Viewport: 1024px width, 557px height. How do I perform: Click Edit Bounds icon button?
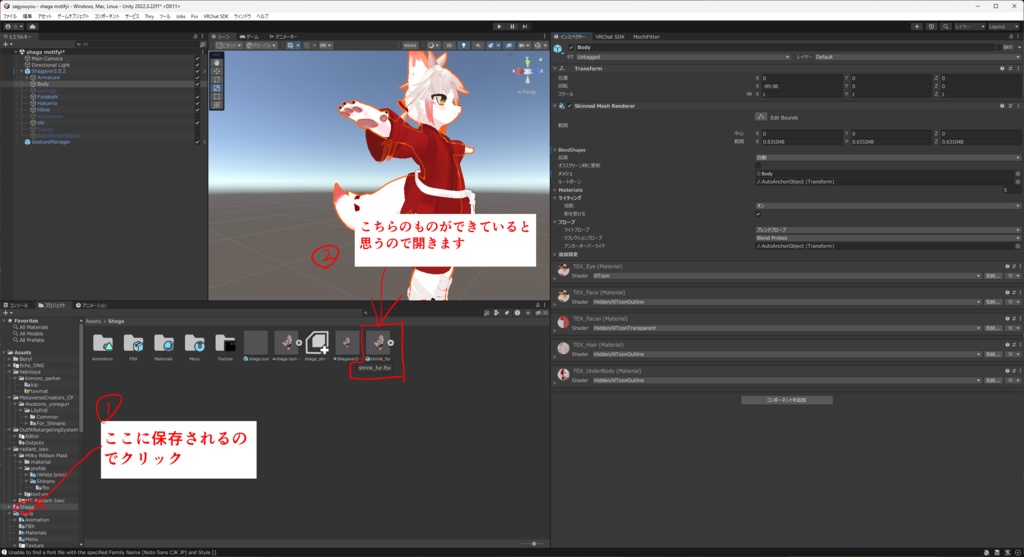click(761, 117)
